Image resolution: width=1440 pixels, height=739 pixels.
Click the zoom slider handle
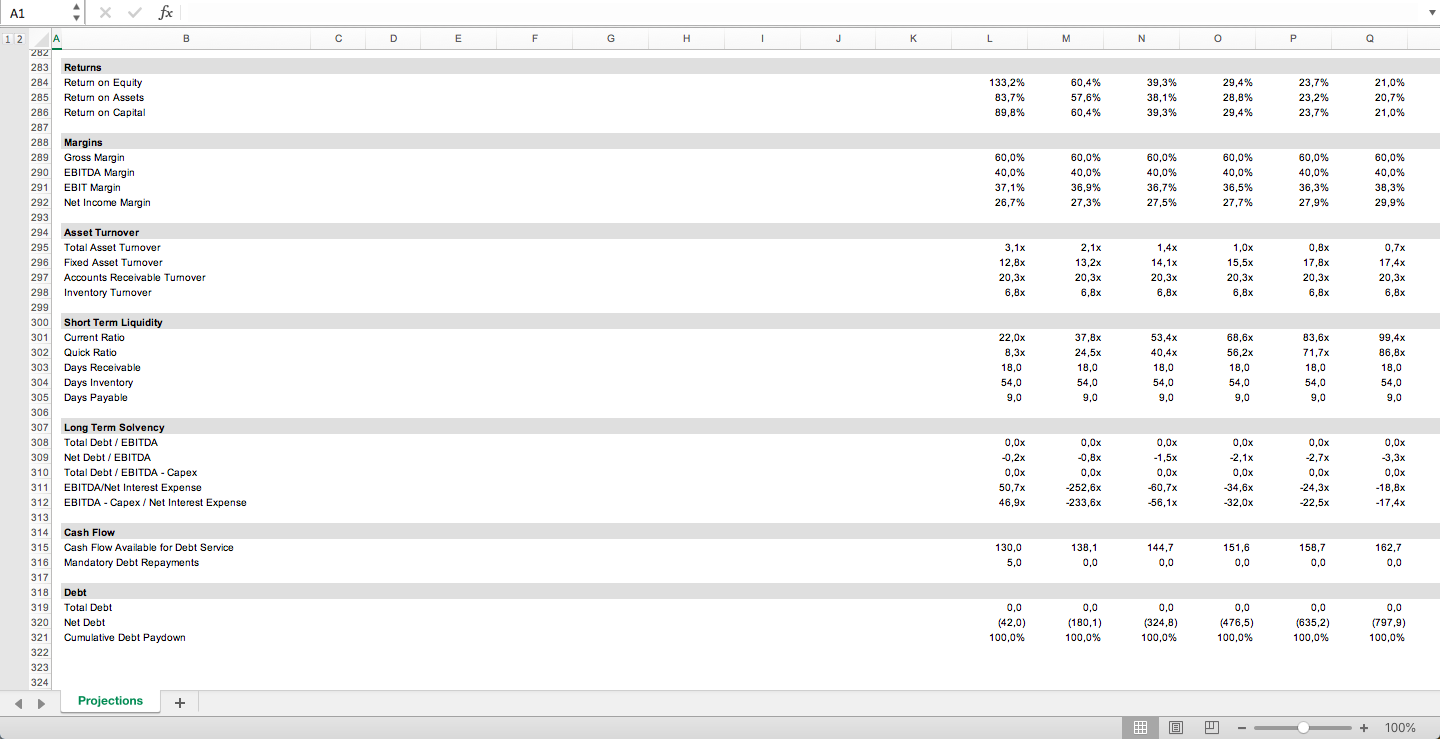pyautogui.click(x=1303, y=727)
